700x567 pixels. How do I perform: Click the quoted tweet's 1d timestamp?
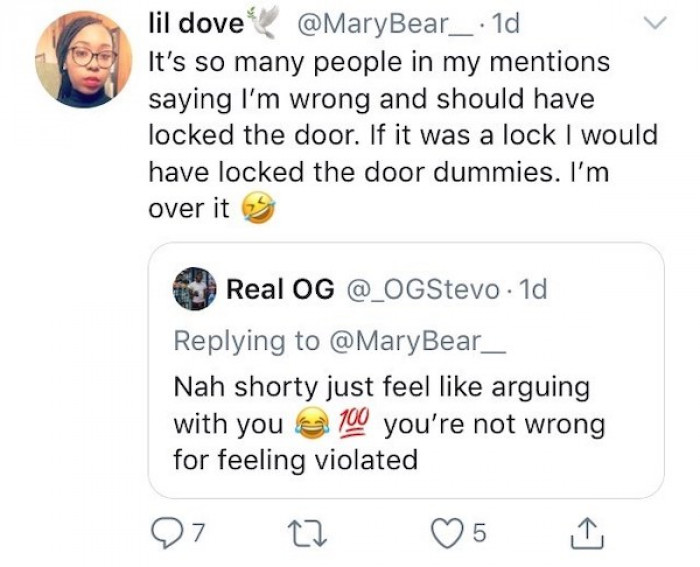(533, 289)
